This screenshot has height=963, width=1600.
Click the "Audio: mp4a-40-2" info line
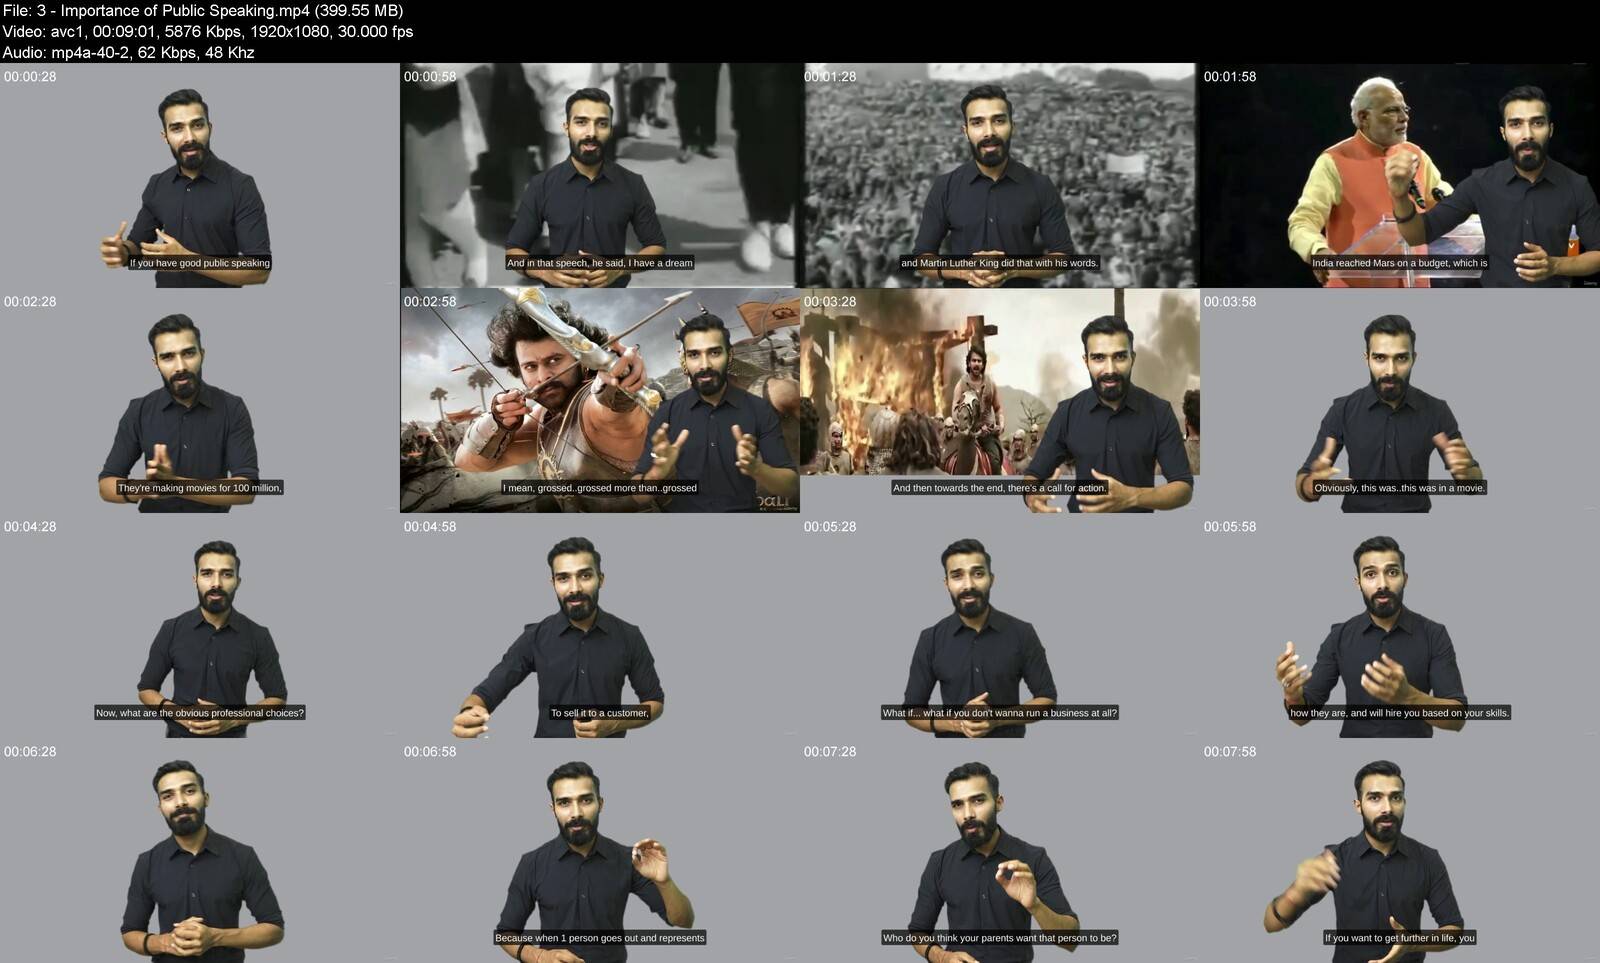[x=129, y=53]
